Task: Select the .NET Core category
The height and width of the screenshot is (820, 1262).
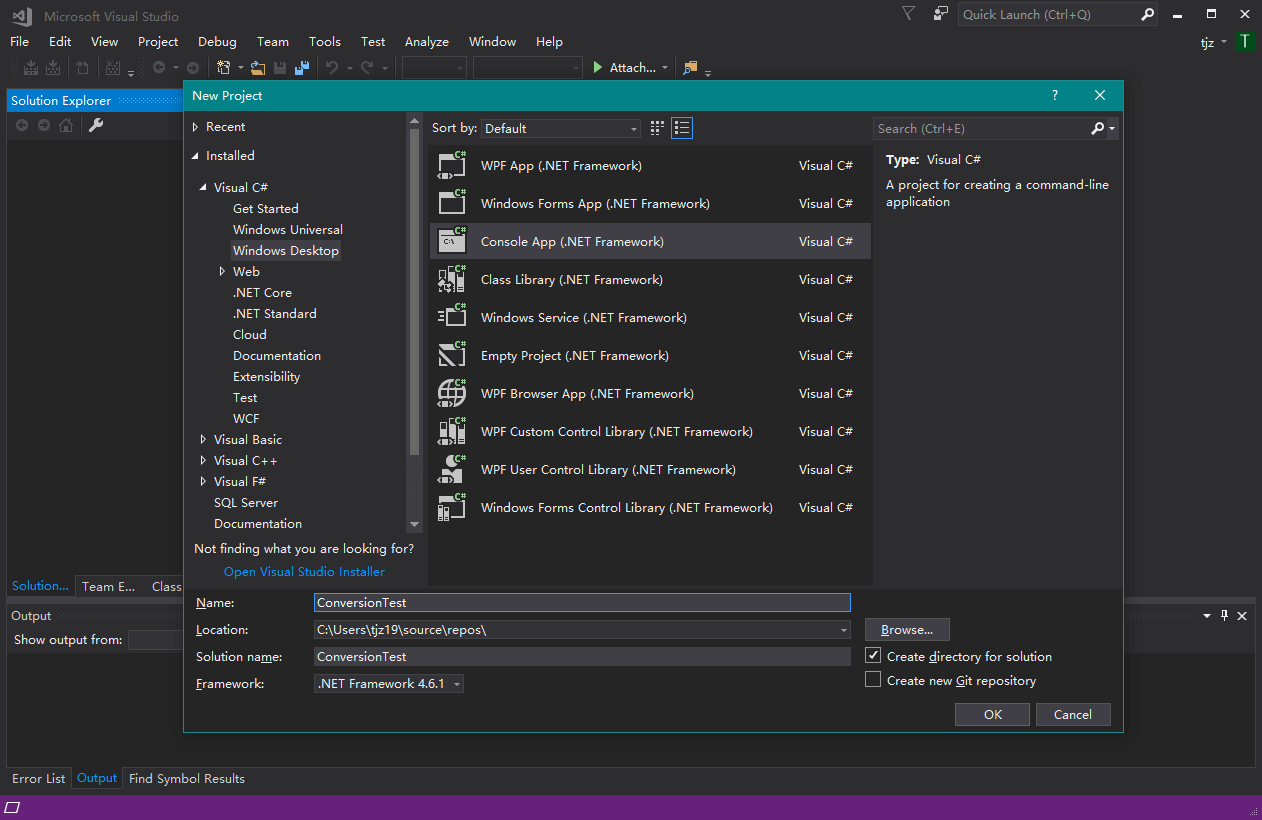Action: pos(263,293)
